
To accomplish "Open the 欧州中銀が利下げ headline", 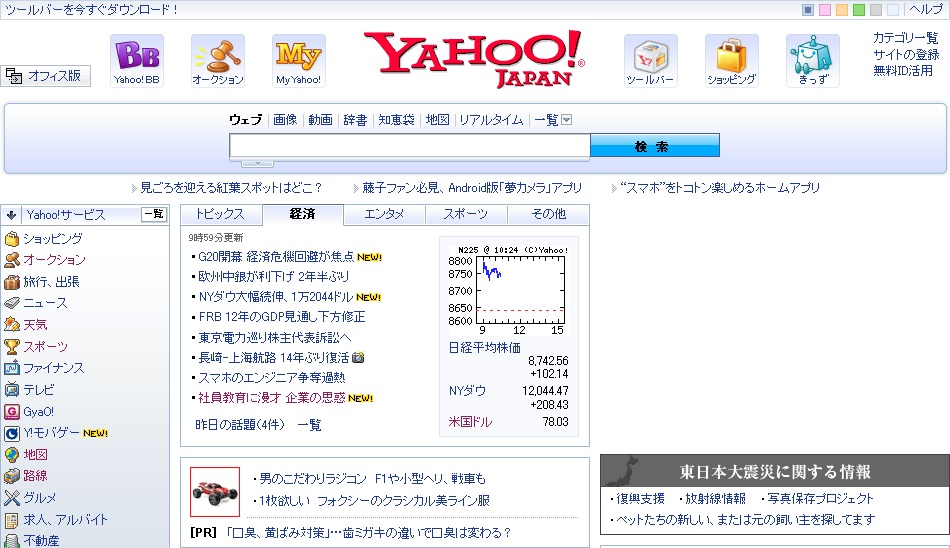I will tap(274, 277).
